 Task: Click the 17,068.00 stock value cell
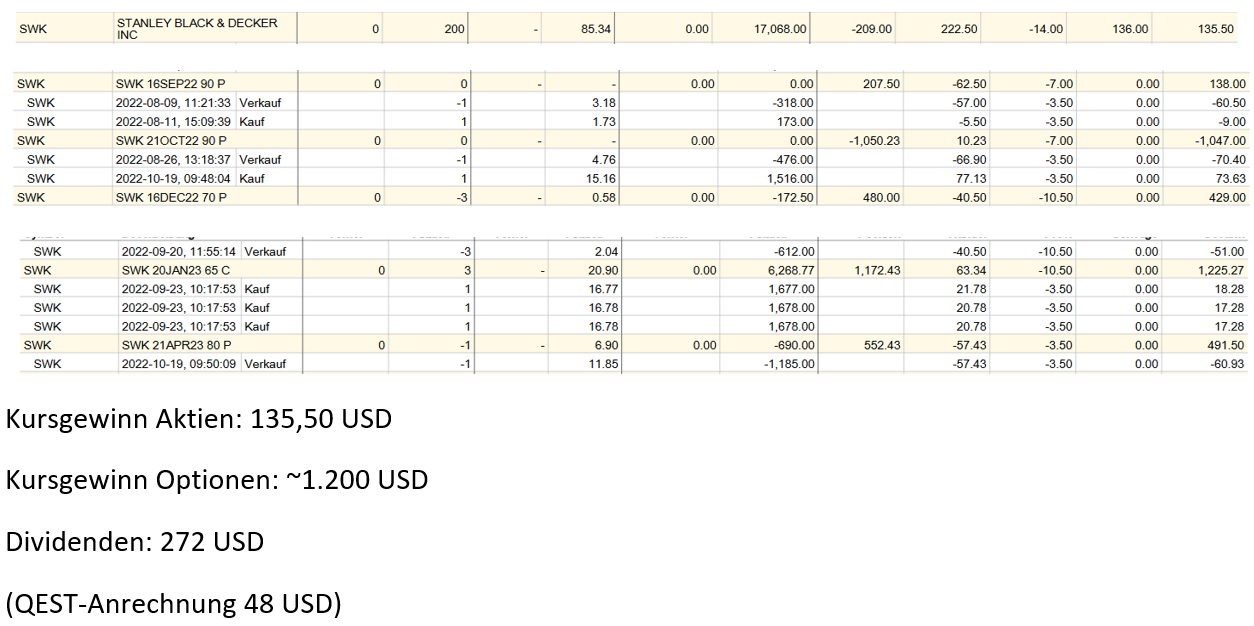pos(779,30)
